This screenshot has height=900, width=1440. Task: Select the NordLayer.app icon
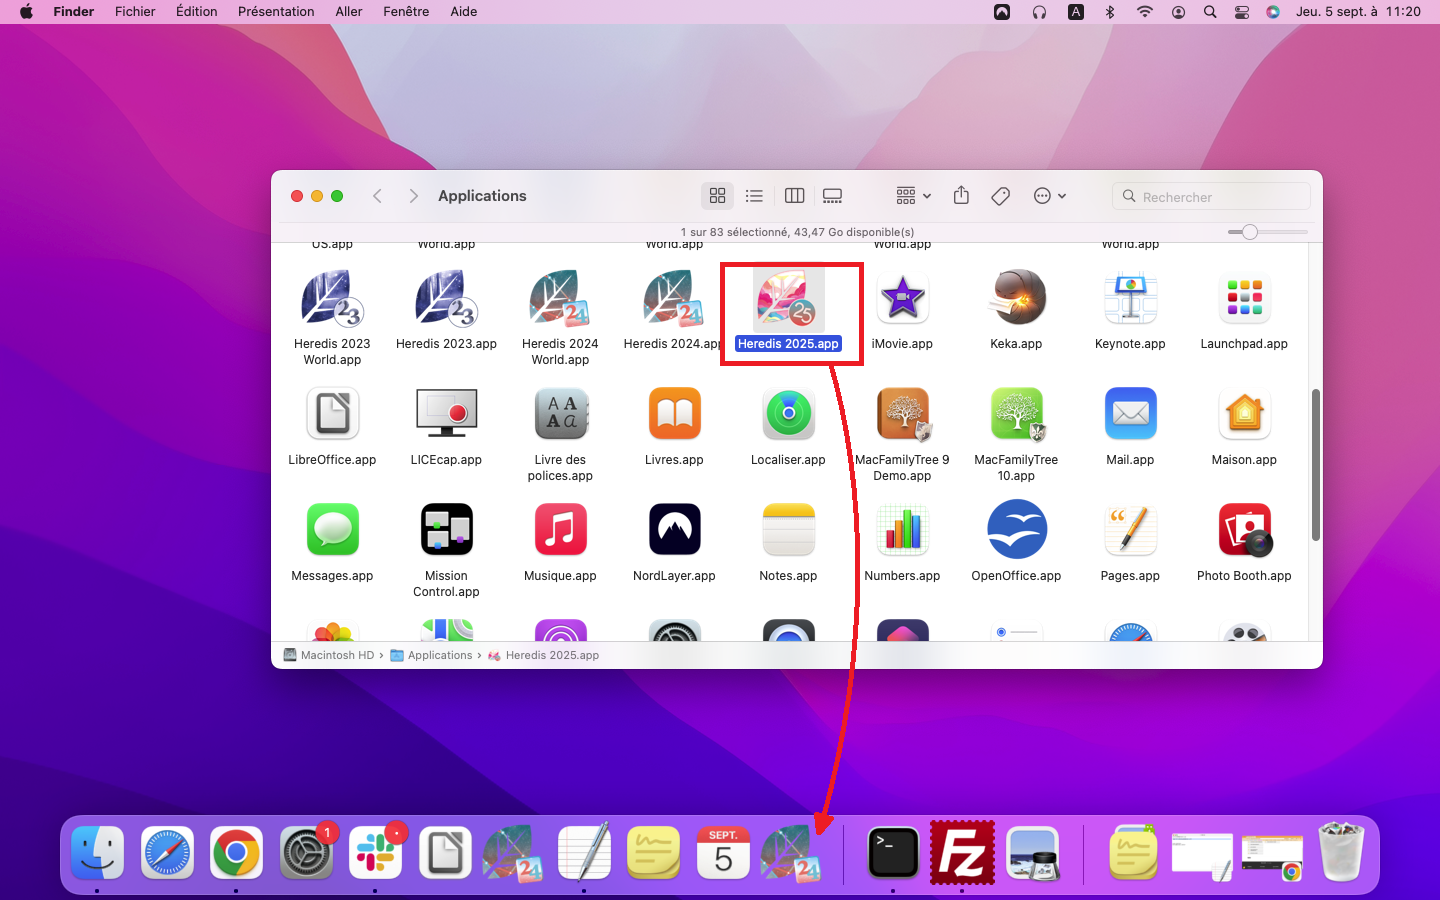(674, 531)
